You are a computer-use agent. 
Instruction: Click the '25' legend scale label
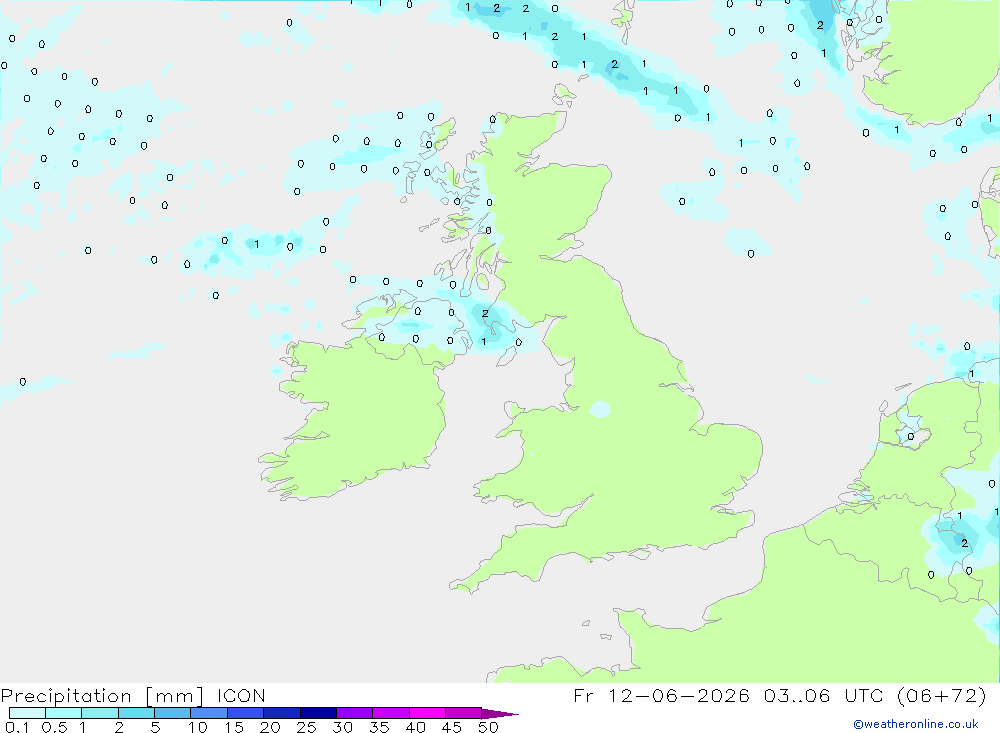tap(307, 727)
